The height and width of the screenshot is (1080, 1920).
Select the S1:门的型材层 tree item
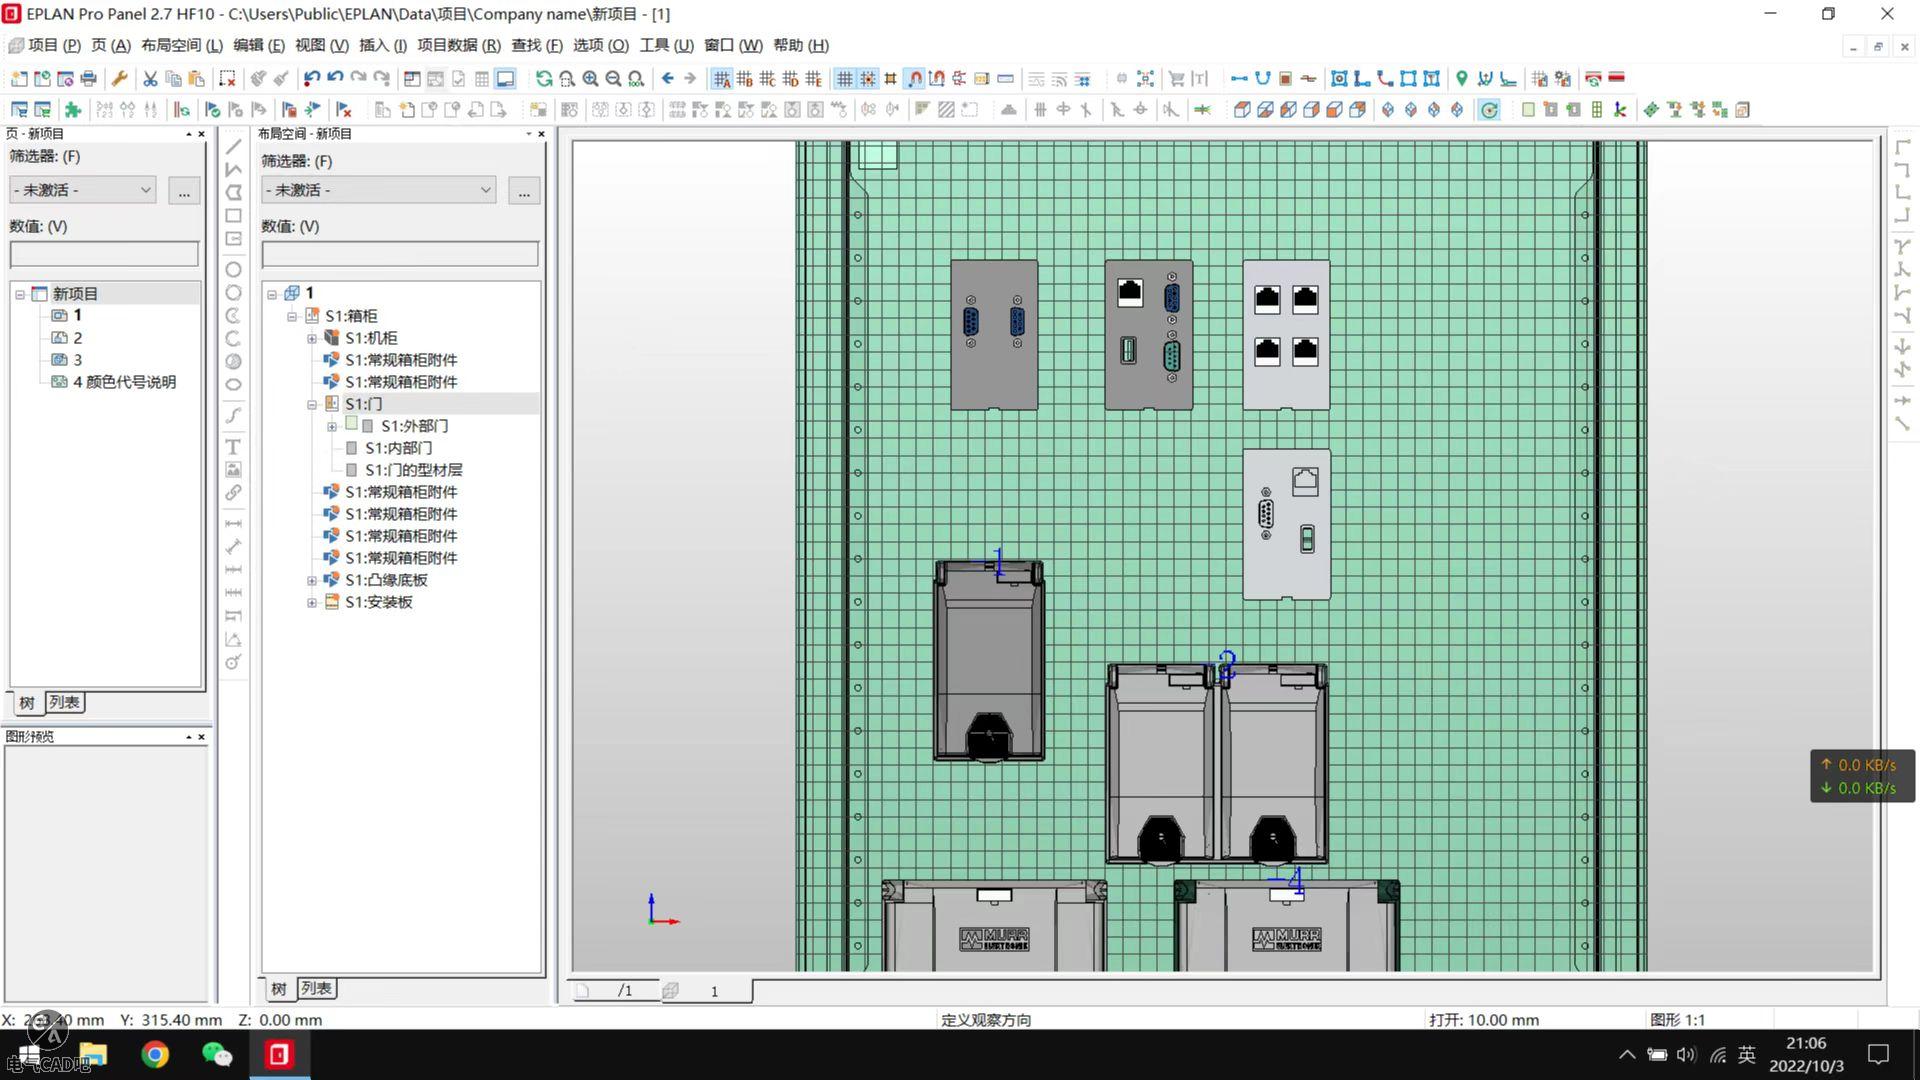(413, 470)
